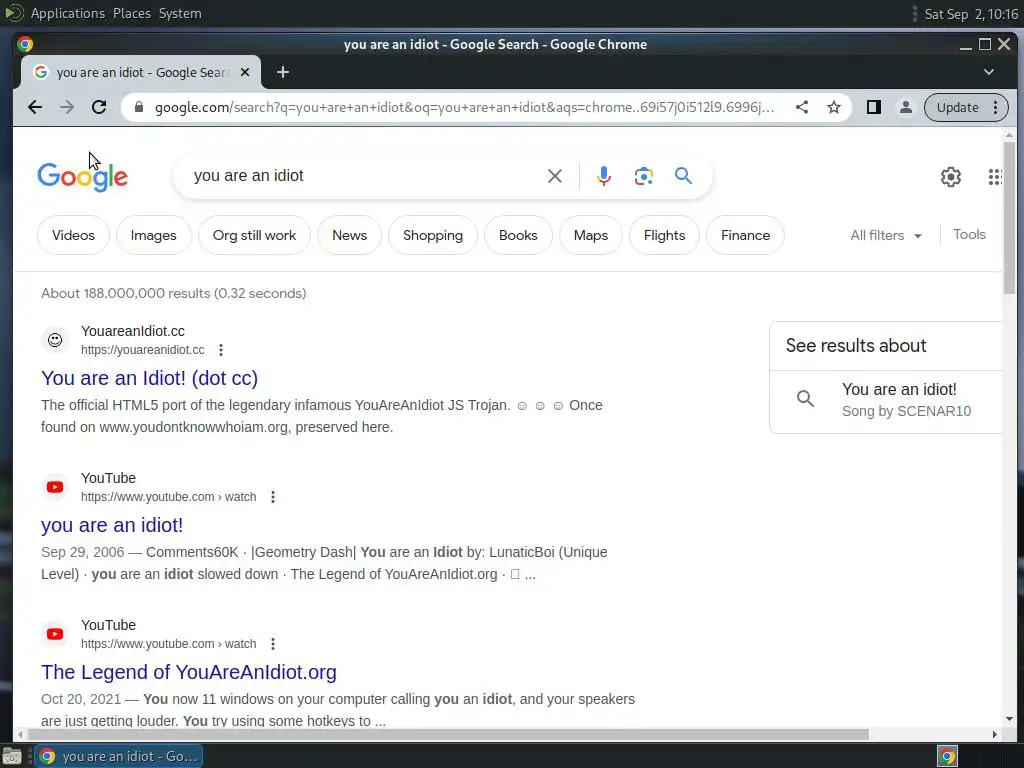Open more options for 'you are an idiot!' result
Image resolution: width=1024 pixels, height=768 pixels.
pyautogui.click(x=273, y=497)
